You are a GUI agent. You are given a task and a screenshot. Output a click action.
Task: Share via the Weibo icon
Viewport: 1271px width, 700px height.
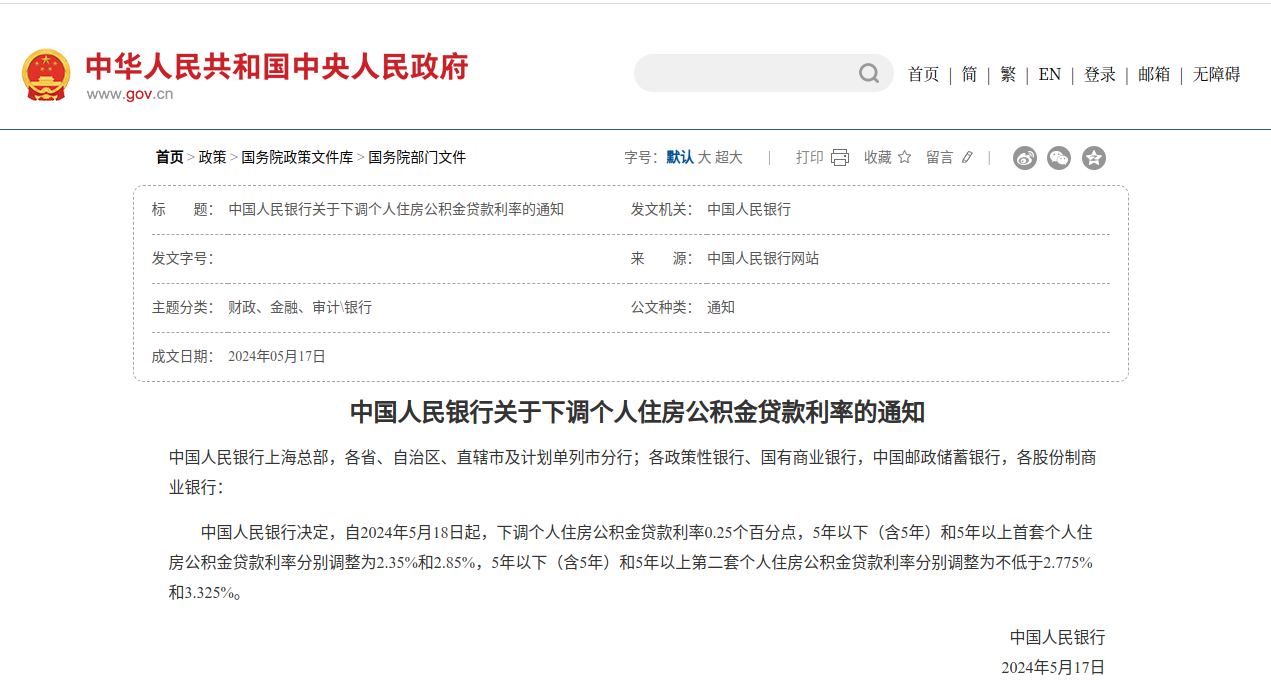click(x=1025, y=157)
